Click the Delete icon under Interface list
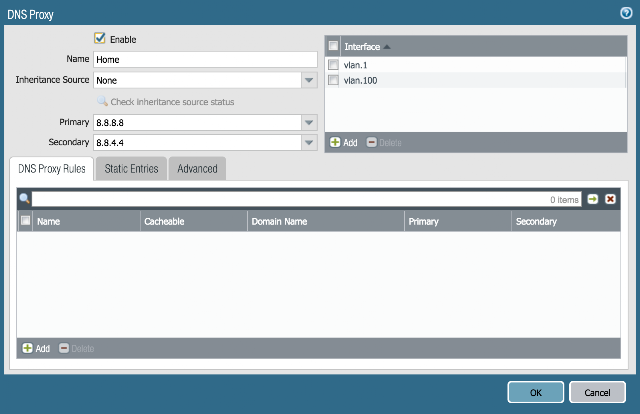 (371, 142)
